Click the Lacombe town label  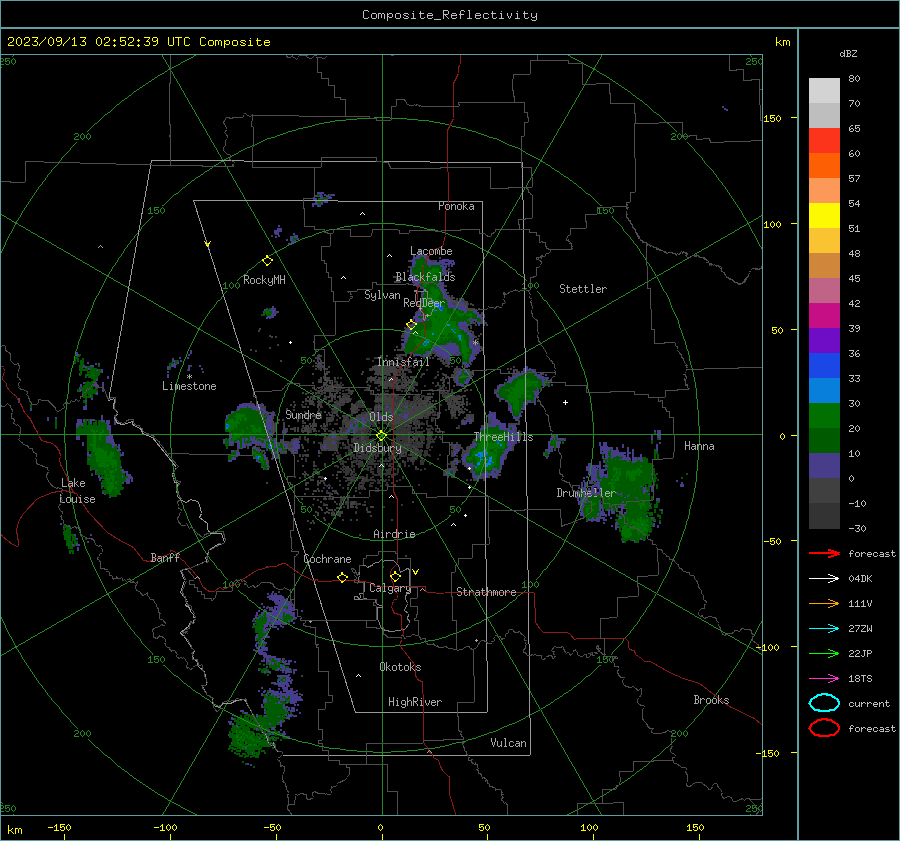click(x=431, y=251)
